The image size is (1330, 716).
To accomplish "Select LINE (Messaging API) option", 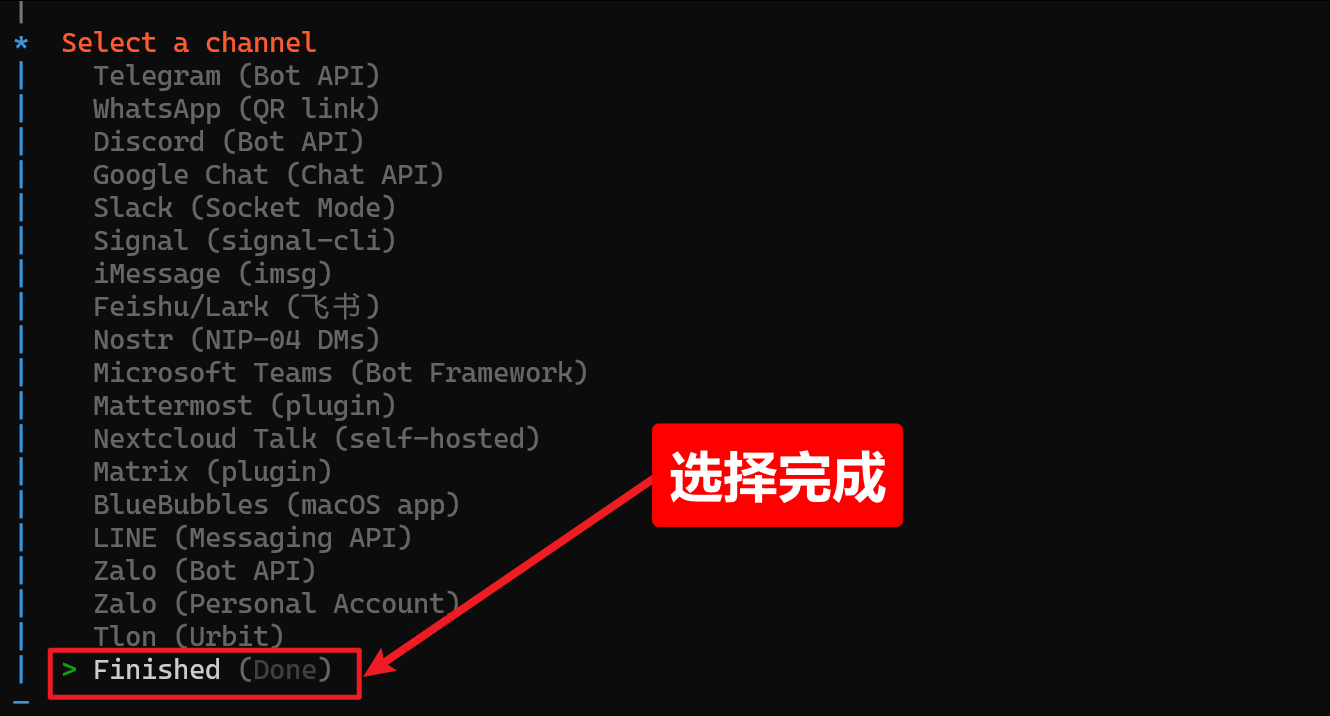I will point(253,538).
